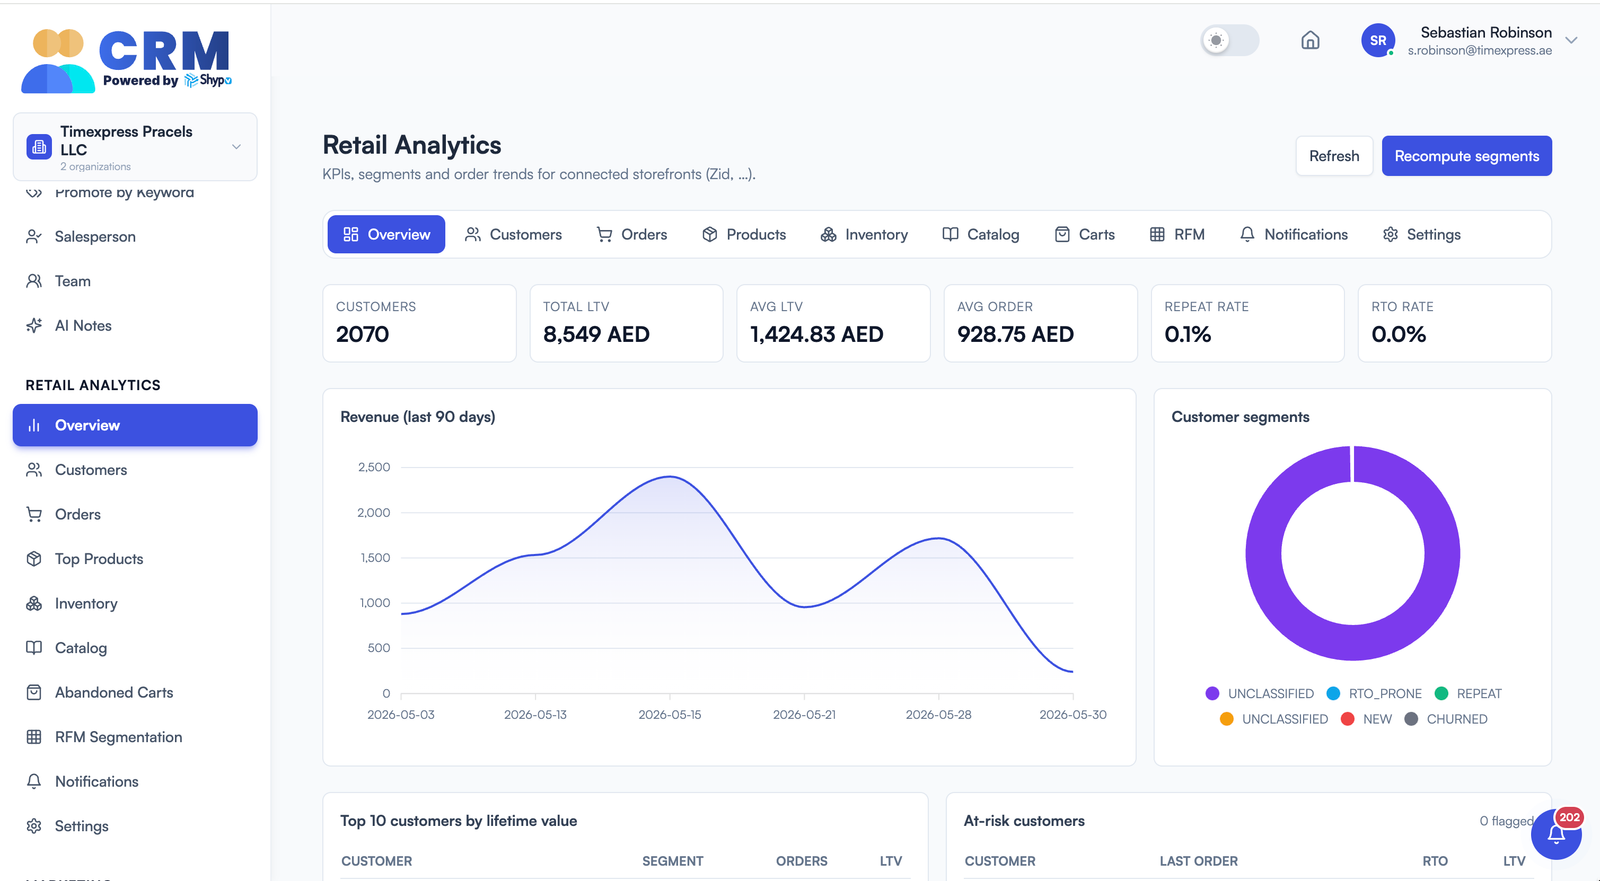Switch to the RFM tab
Image resolution: width=1600 pixels, height=881 pixels.
tap(1177, 234)
